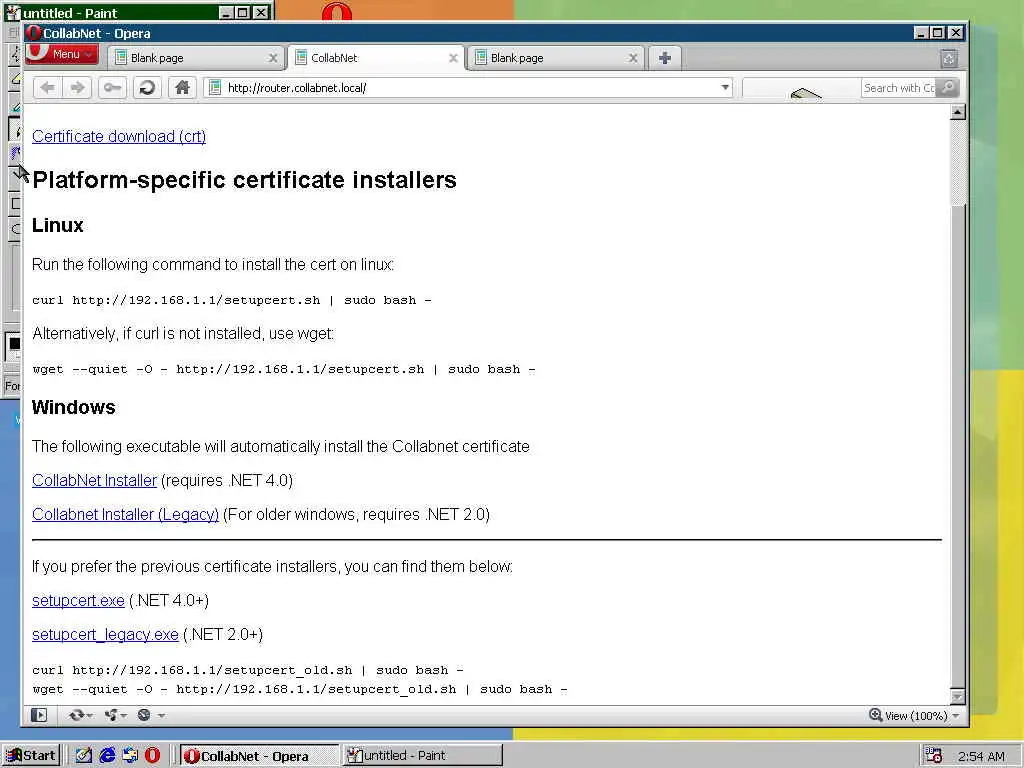The height and width of the screenshot is (768, 1024).
Task: Download the CollabNet Installer link
Action: [95, 481]
